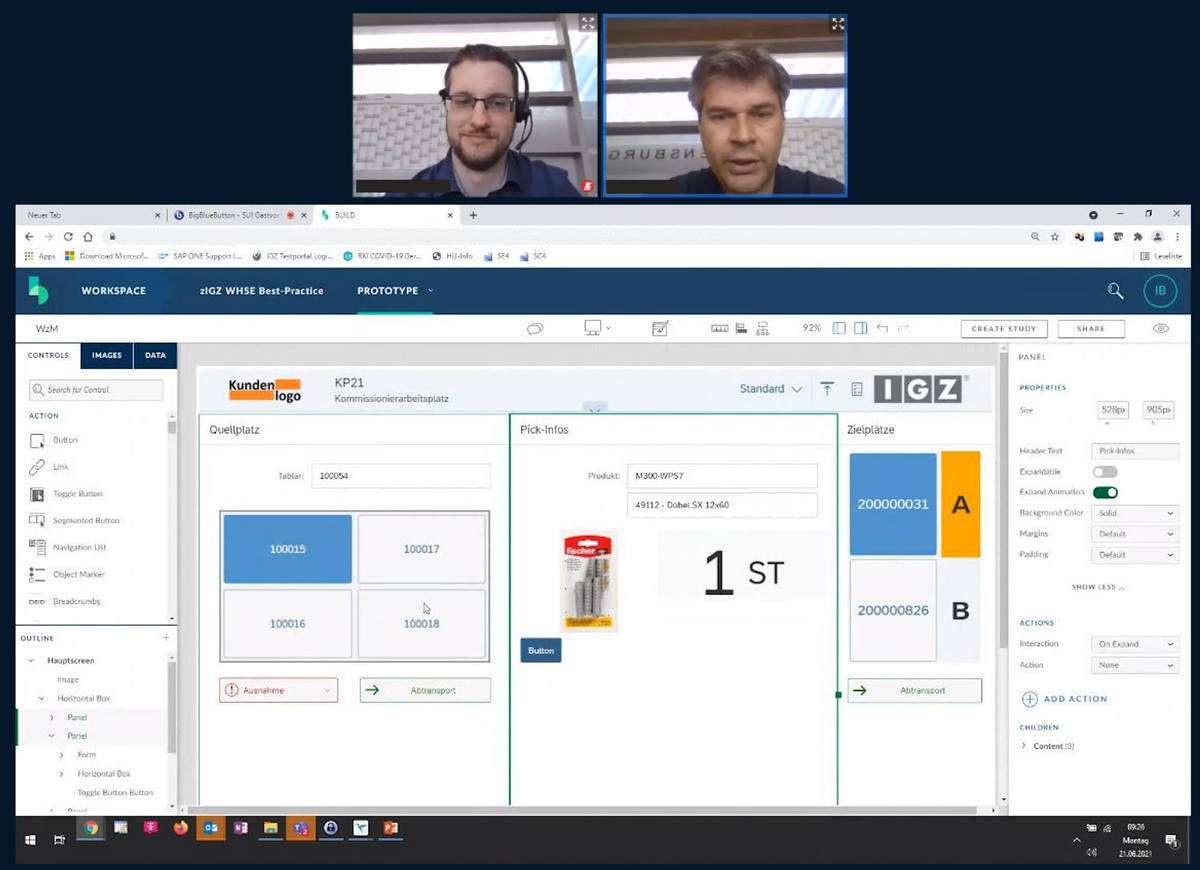1200x870 pixels.
Task: Click the Windows Start button
Action: point(30,839)
